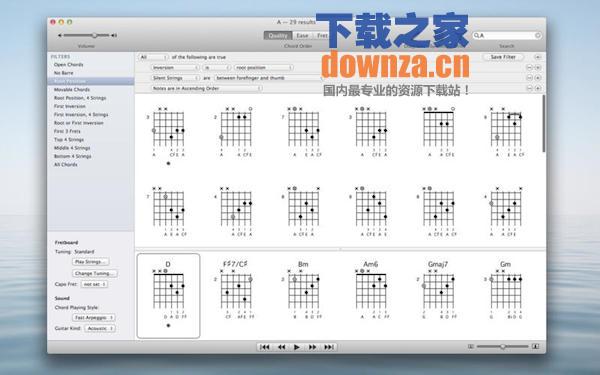Select the Bm chord diagram
The height and width of the screenshot is (375, 600).
tap(303, 291)
